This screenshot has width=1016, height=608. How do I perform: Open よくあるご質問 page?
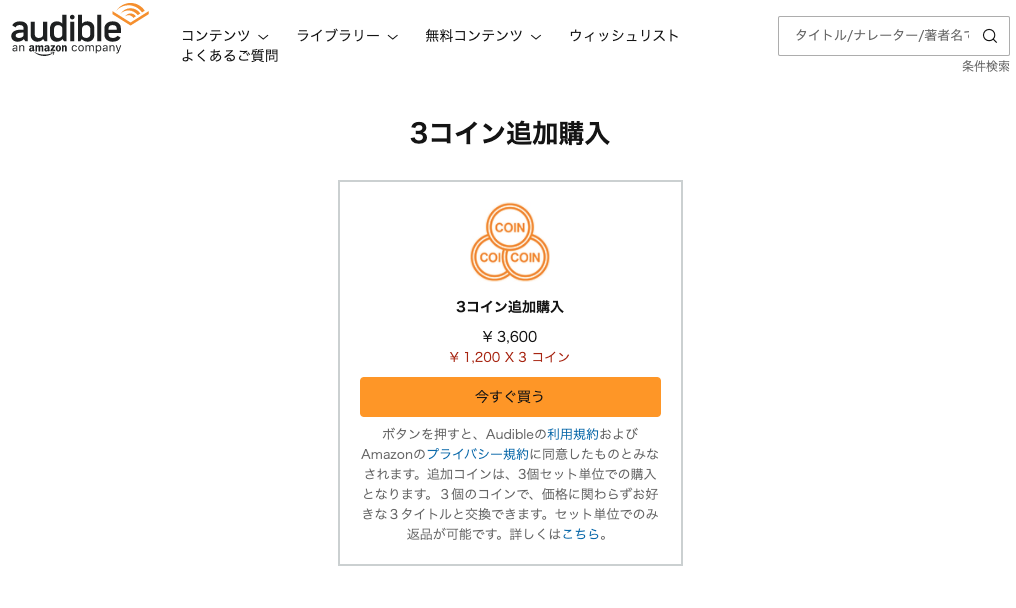coord(229,56)
